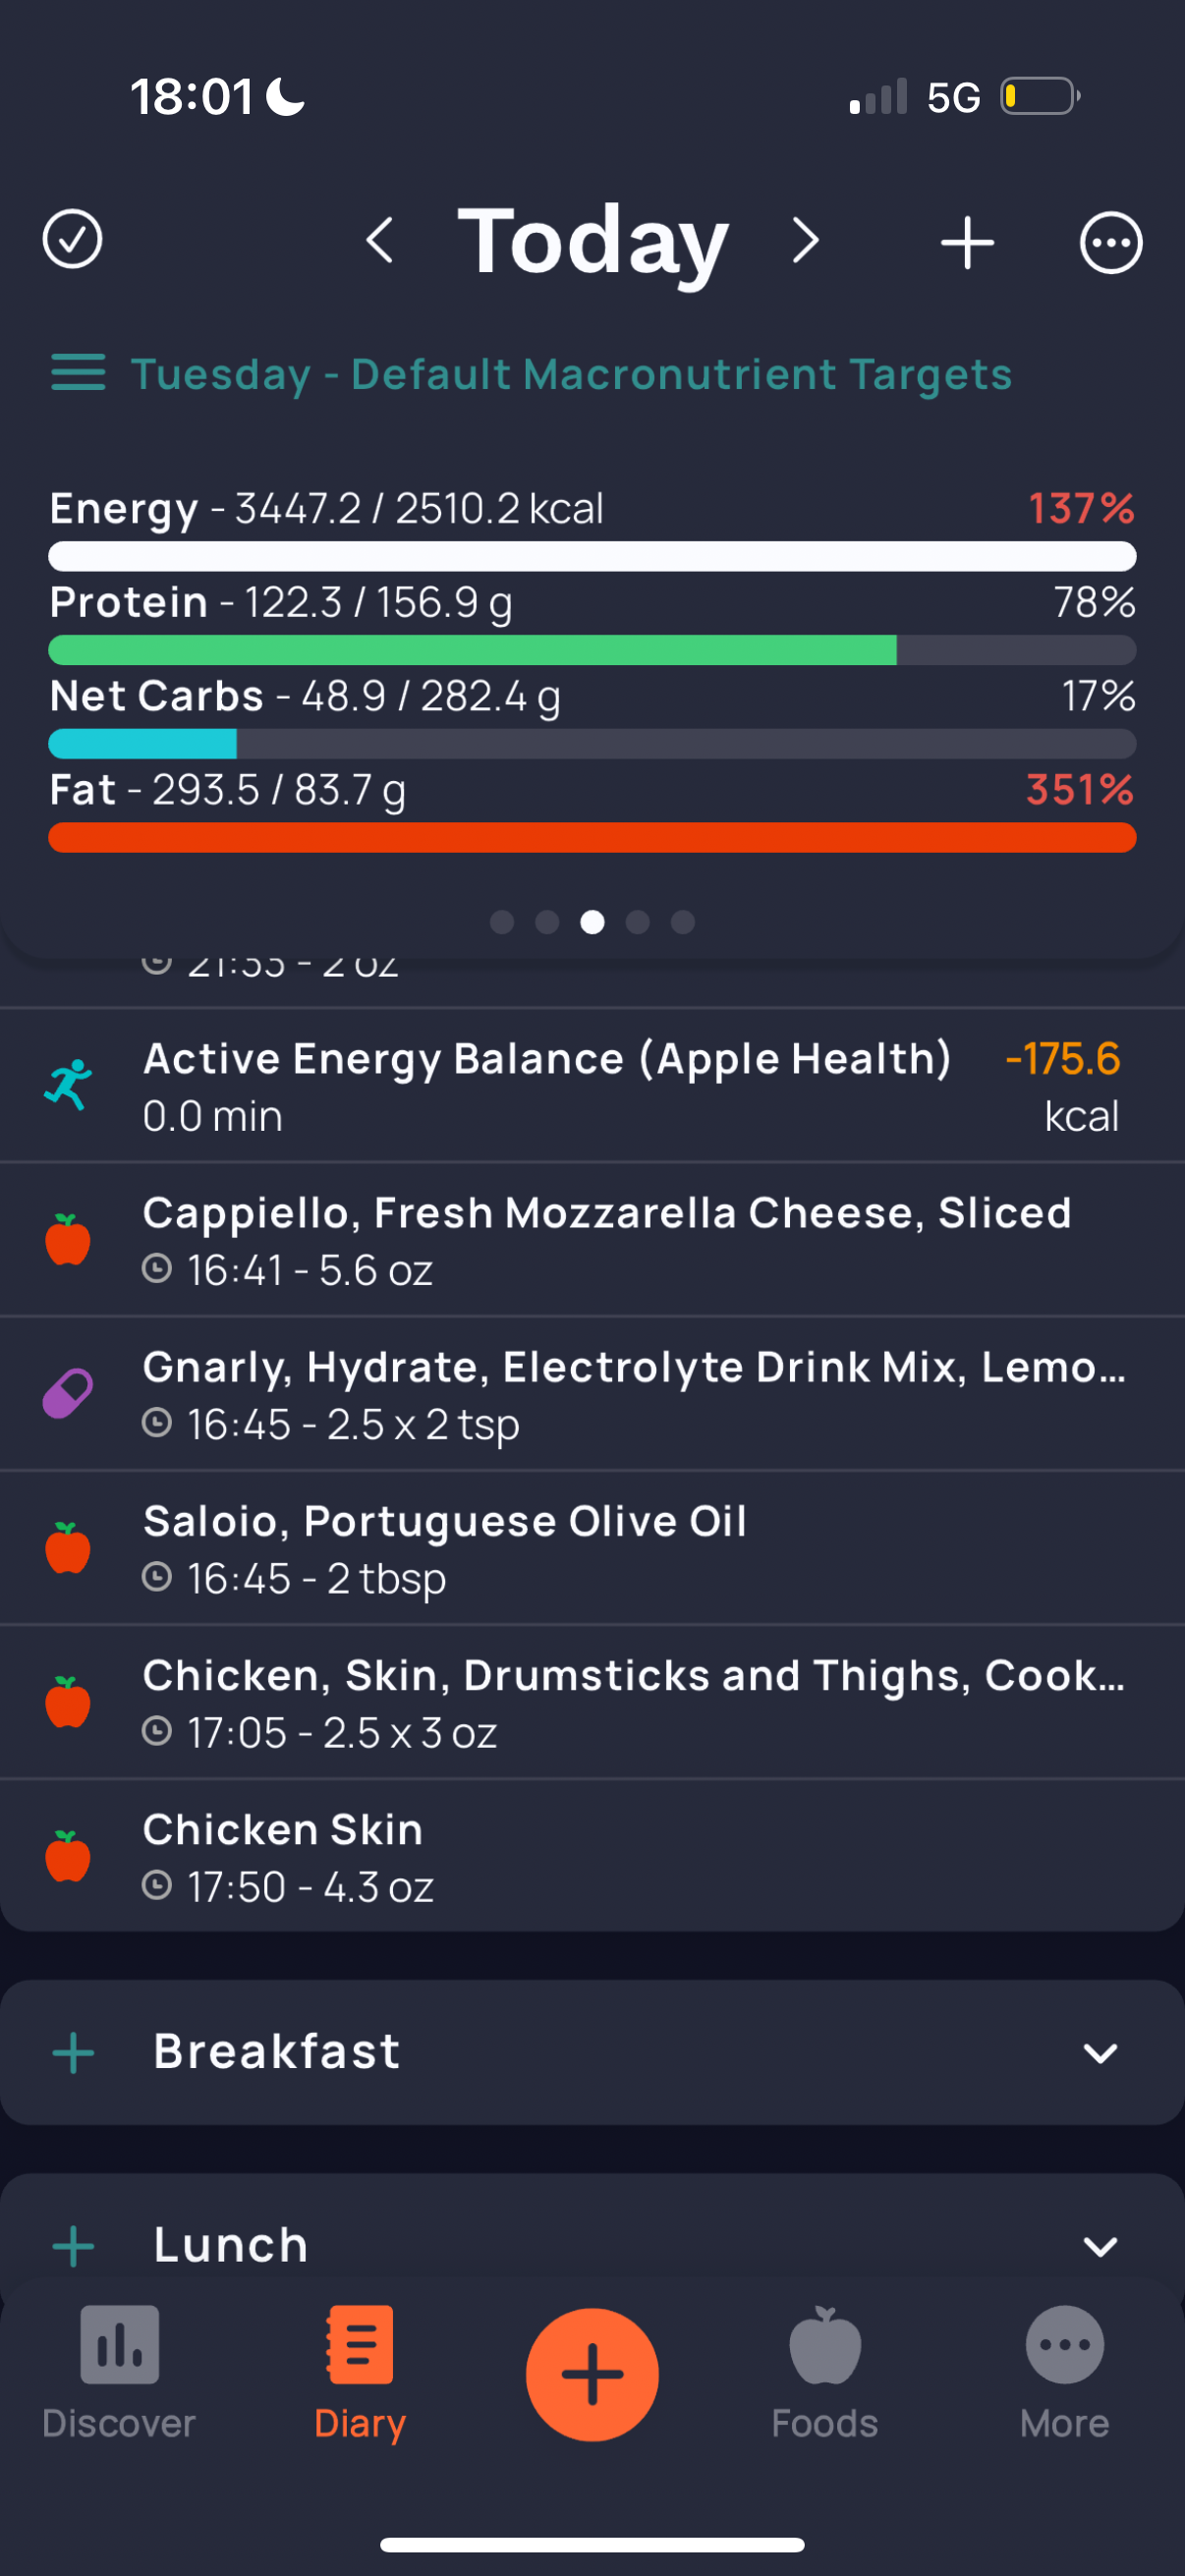This screenshot has width=1185, height=2576.
Task: Go to previous day with left chevron
Action: point(380,241)
